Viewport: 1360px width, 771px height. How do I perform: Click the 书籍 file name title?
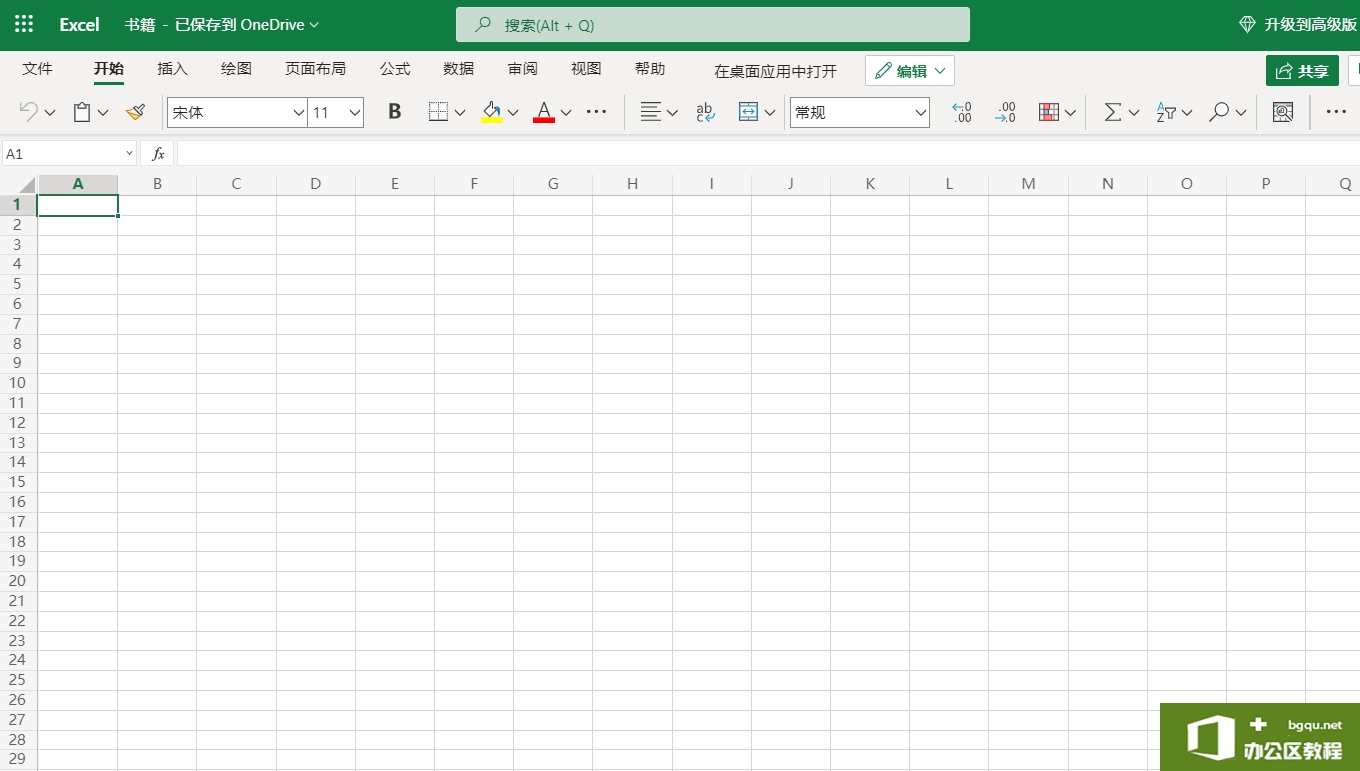click(x=140, y=25)
